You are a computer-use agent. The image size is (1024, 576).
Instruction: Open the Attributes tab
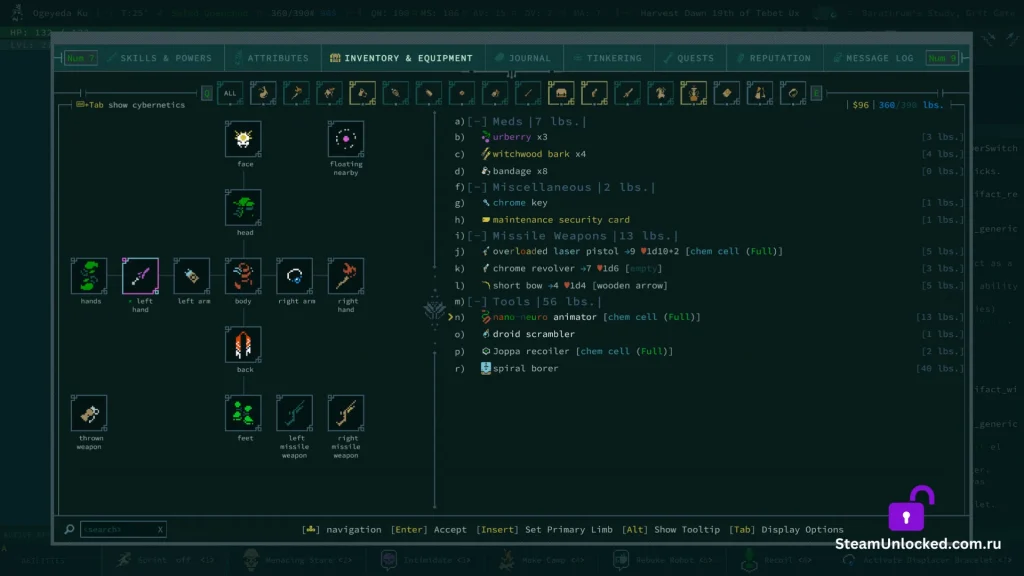click(x=272, y=58)
